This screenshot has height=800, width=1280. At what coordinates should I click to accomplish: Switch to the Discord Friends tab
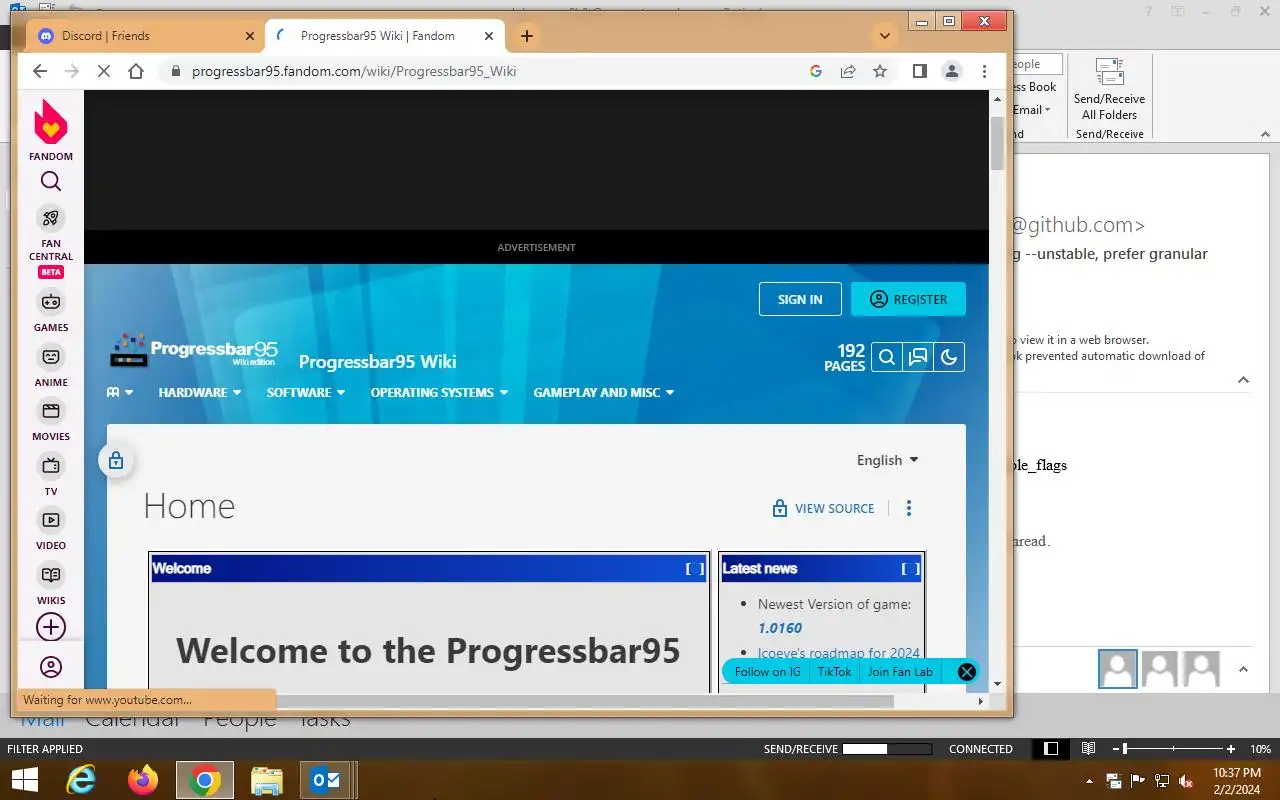(145, 36)
